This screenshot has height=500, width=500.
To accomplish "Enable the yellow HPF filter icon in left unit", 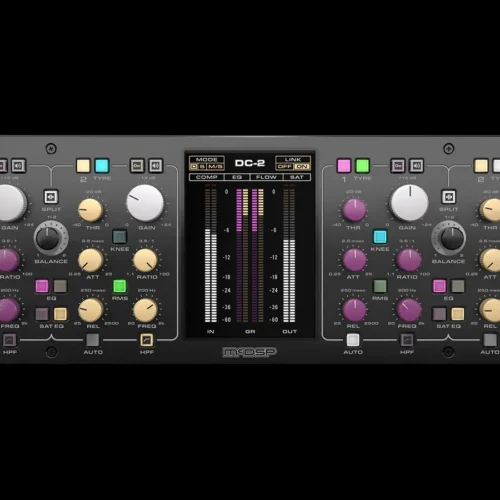I will click(147, 340).
